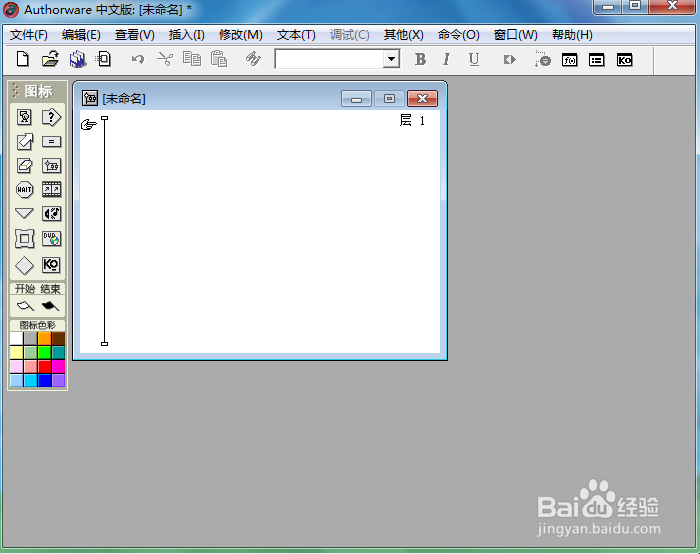Viewport: 700px width, 554px height.
Task: Minimize the [未命名] design window
Action: pos(356,99)
